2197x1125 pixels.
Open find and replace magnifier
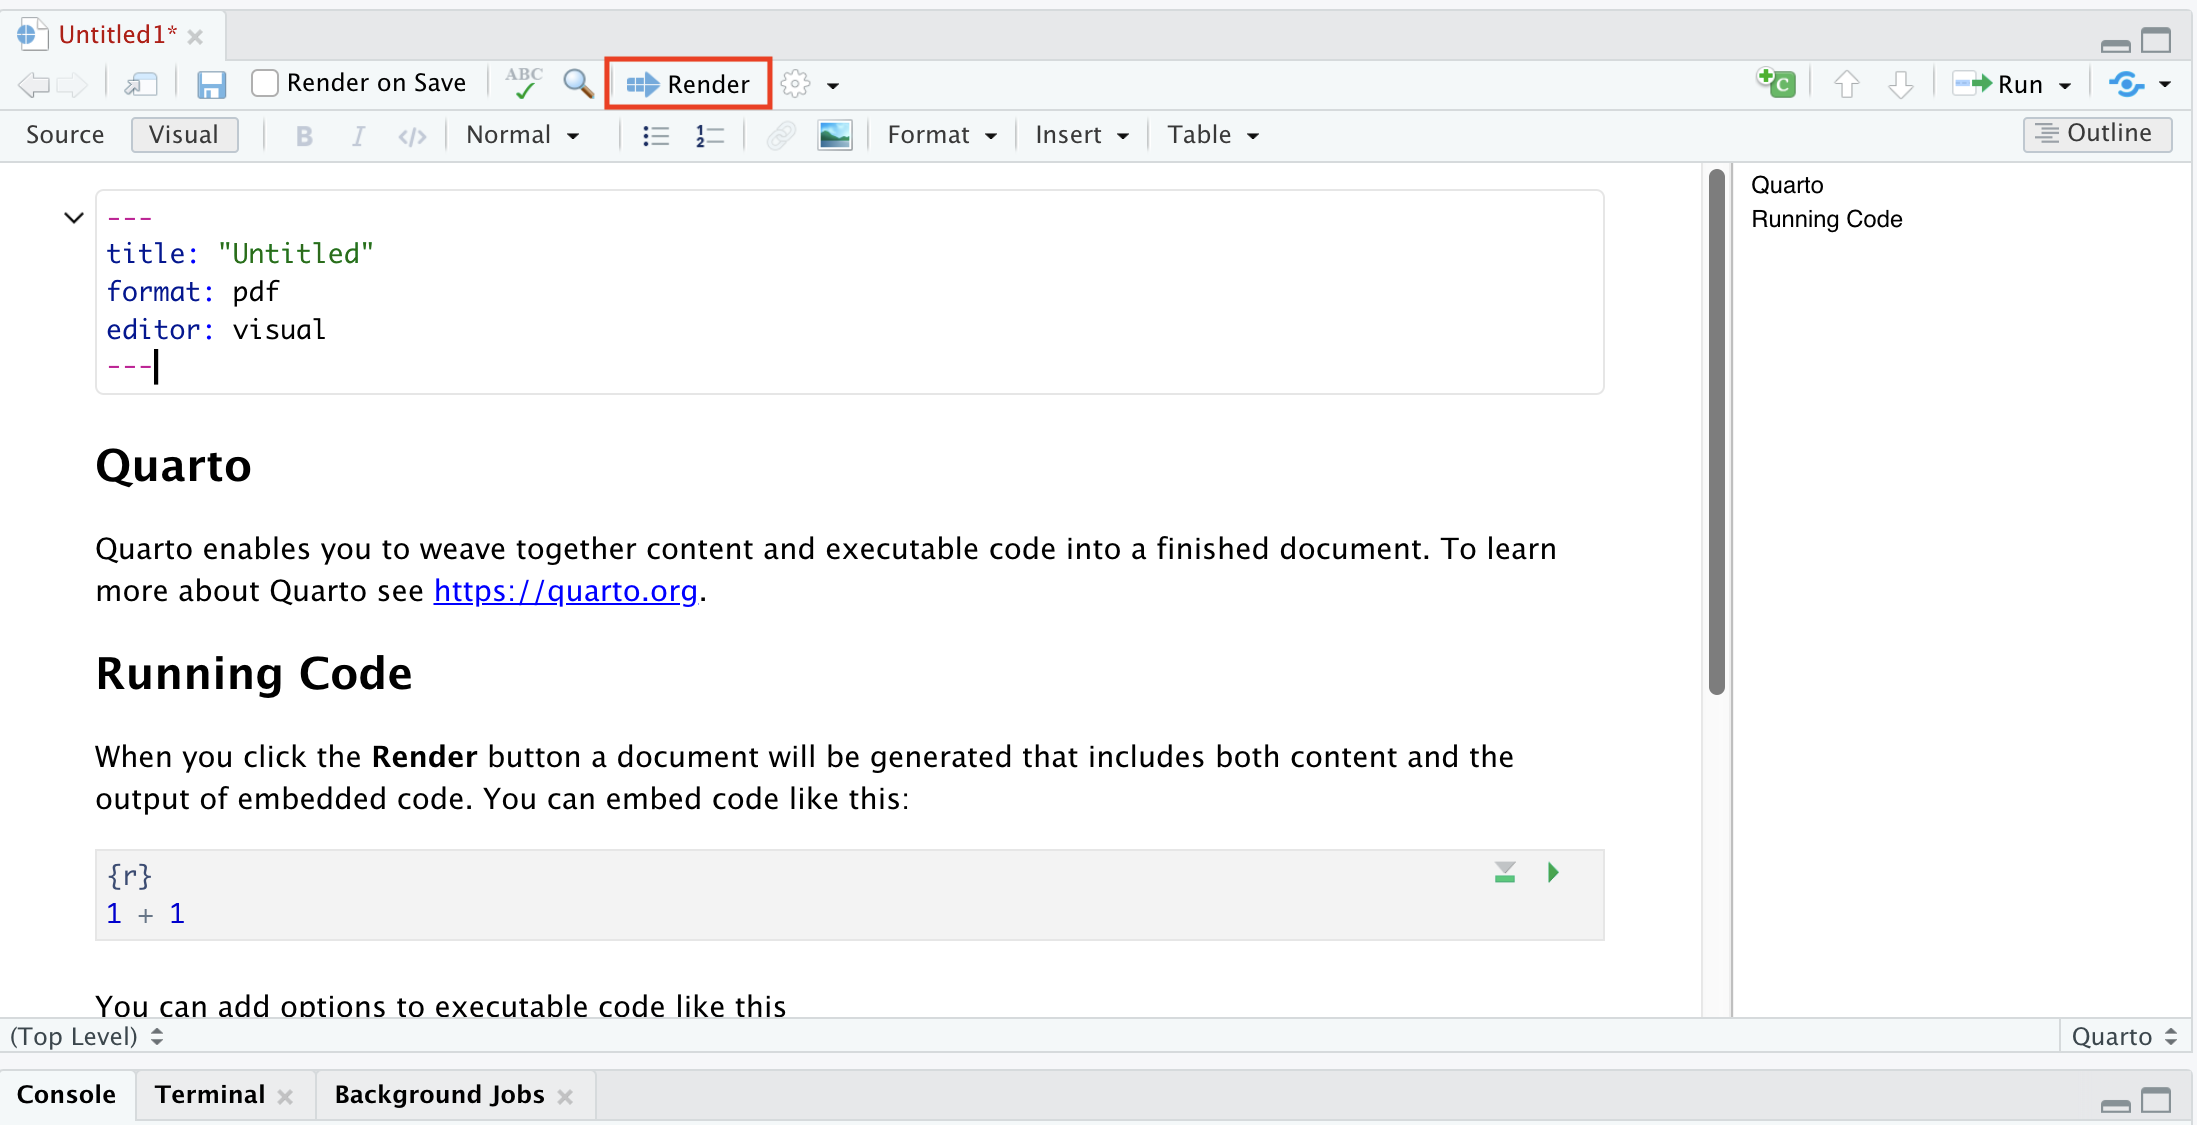pyautogui.click(x=578, y=83)
